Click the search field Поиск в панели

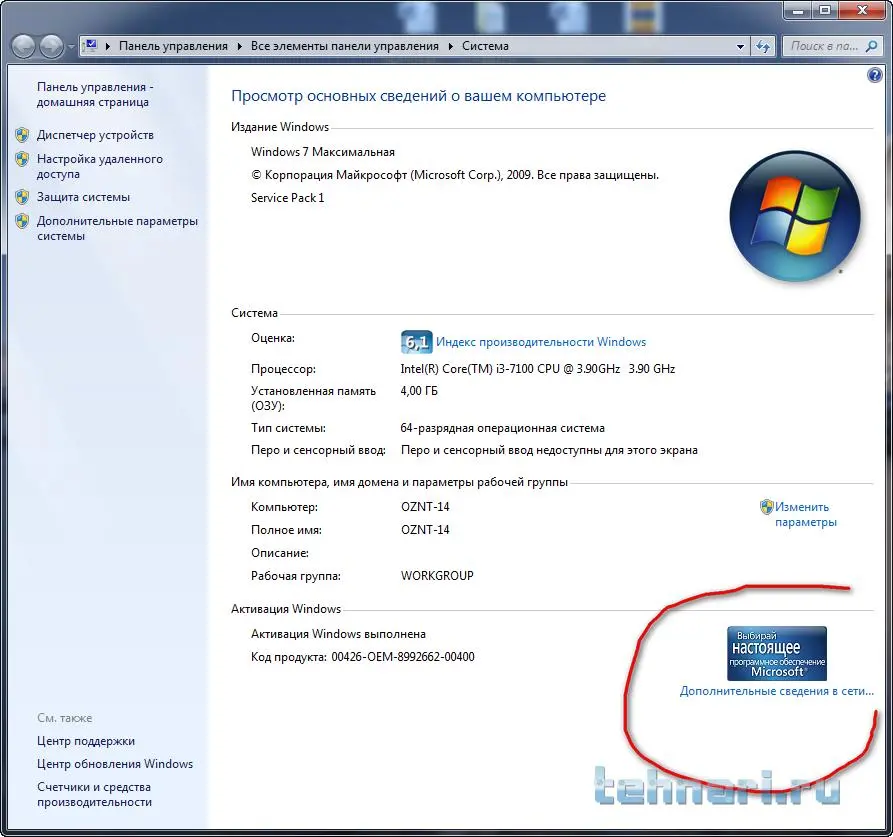click(824, 46)
